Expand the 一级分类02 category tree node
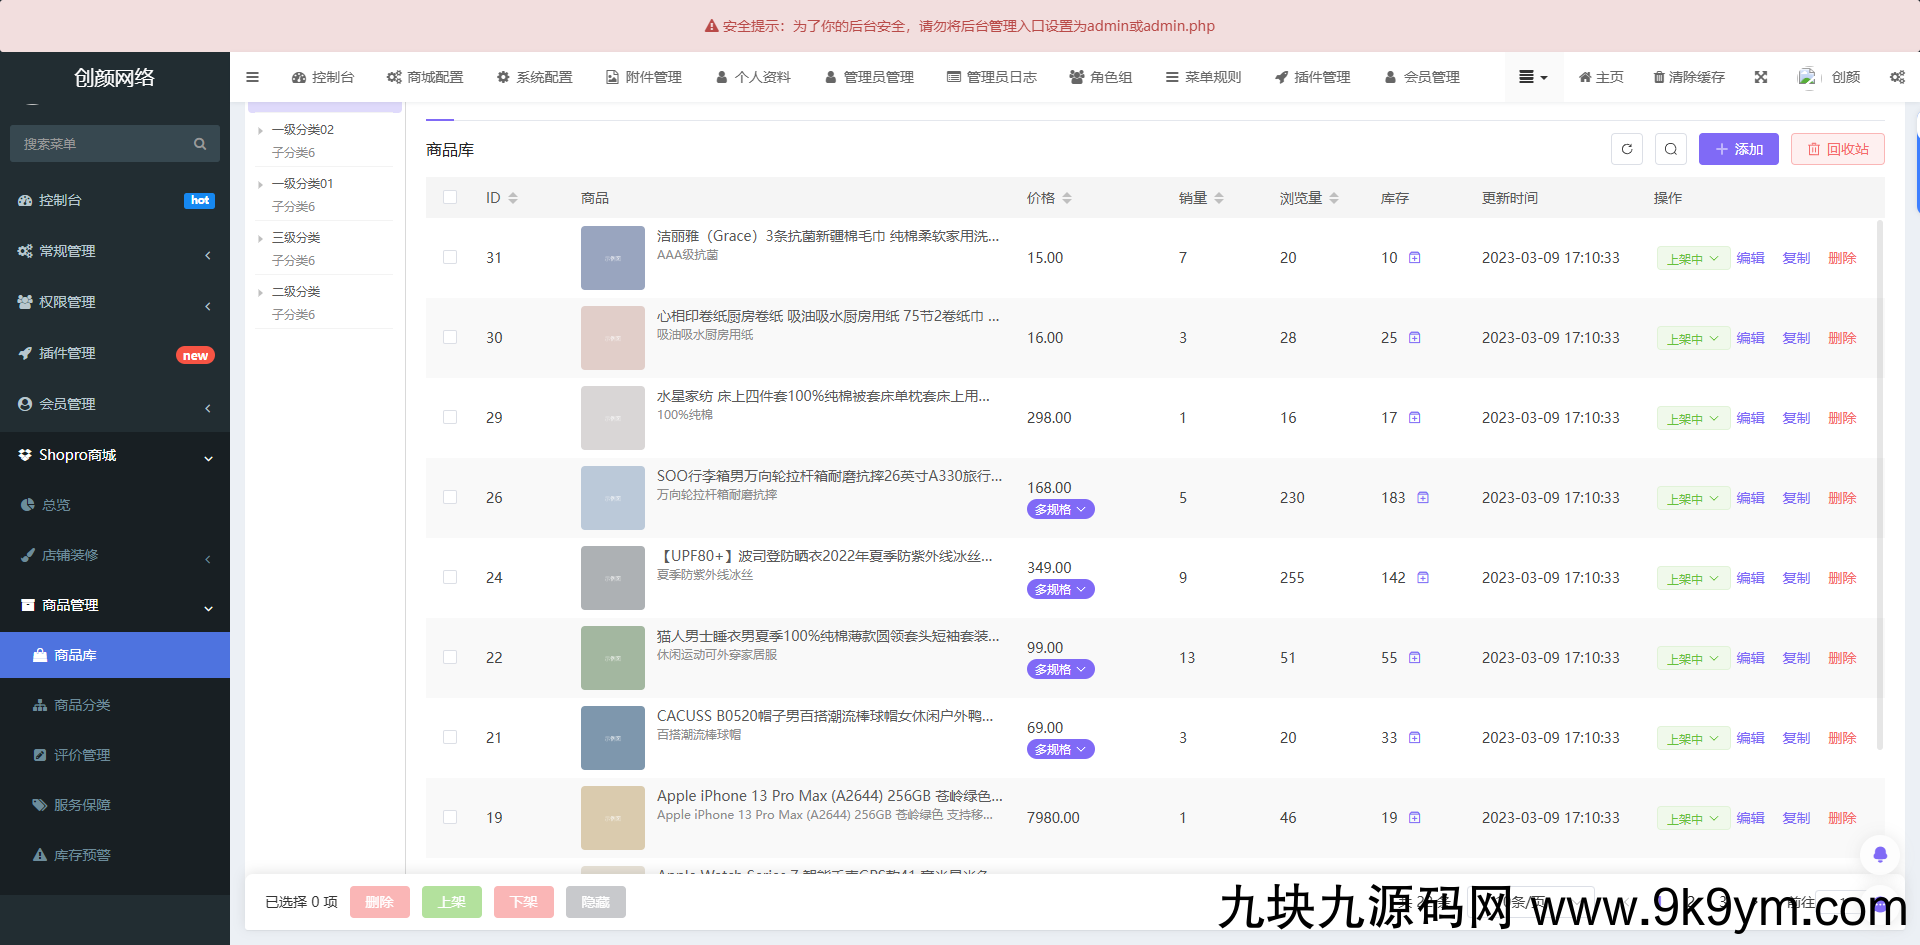The image size is (1920, 945). coord(261,129)
